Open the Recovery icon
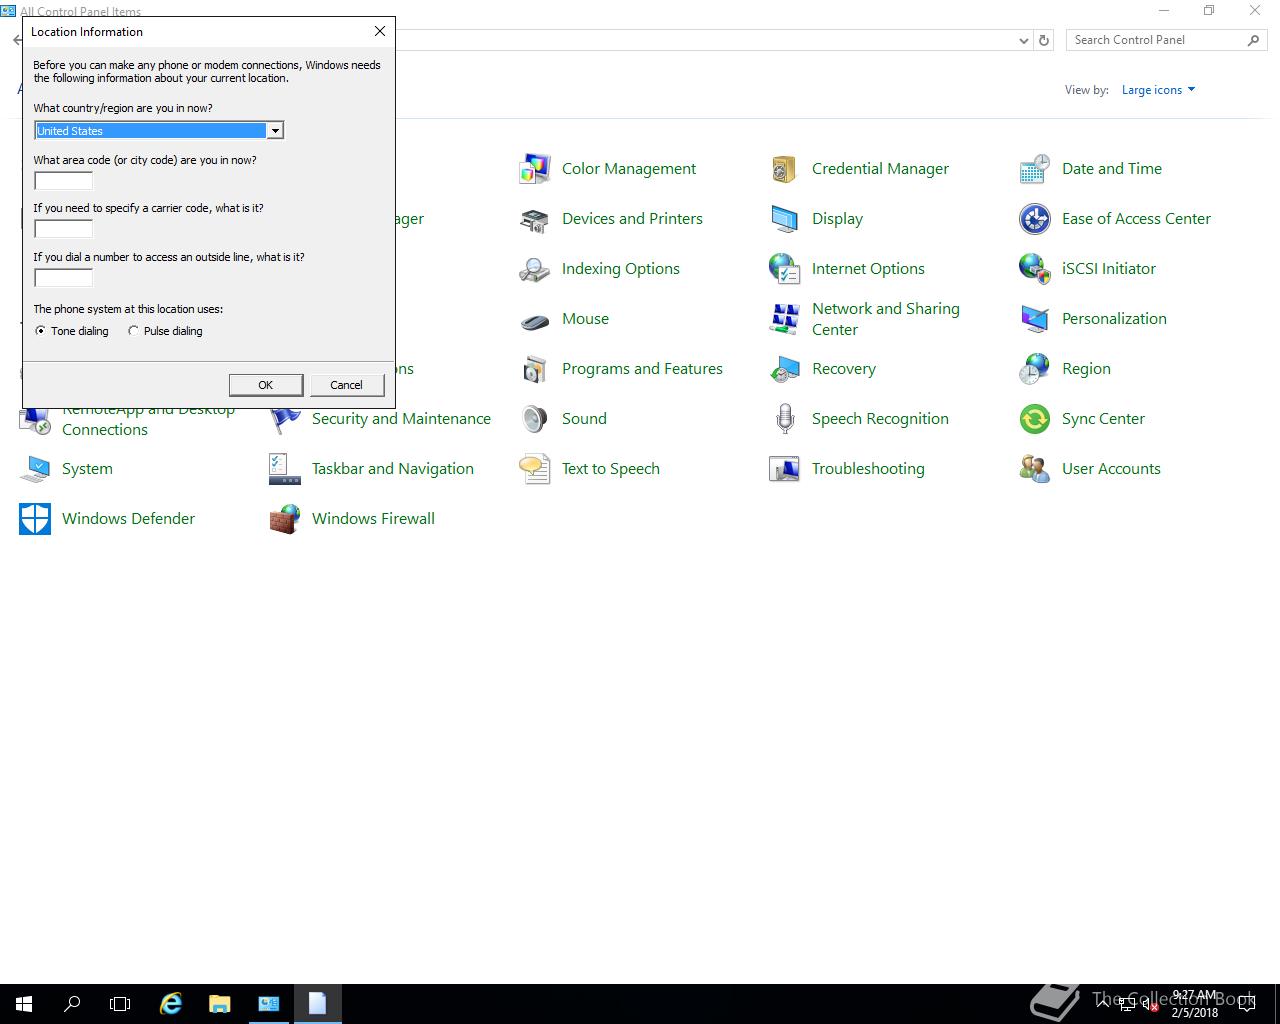 (785, 369)
